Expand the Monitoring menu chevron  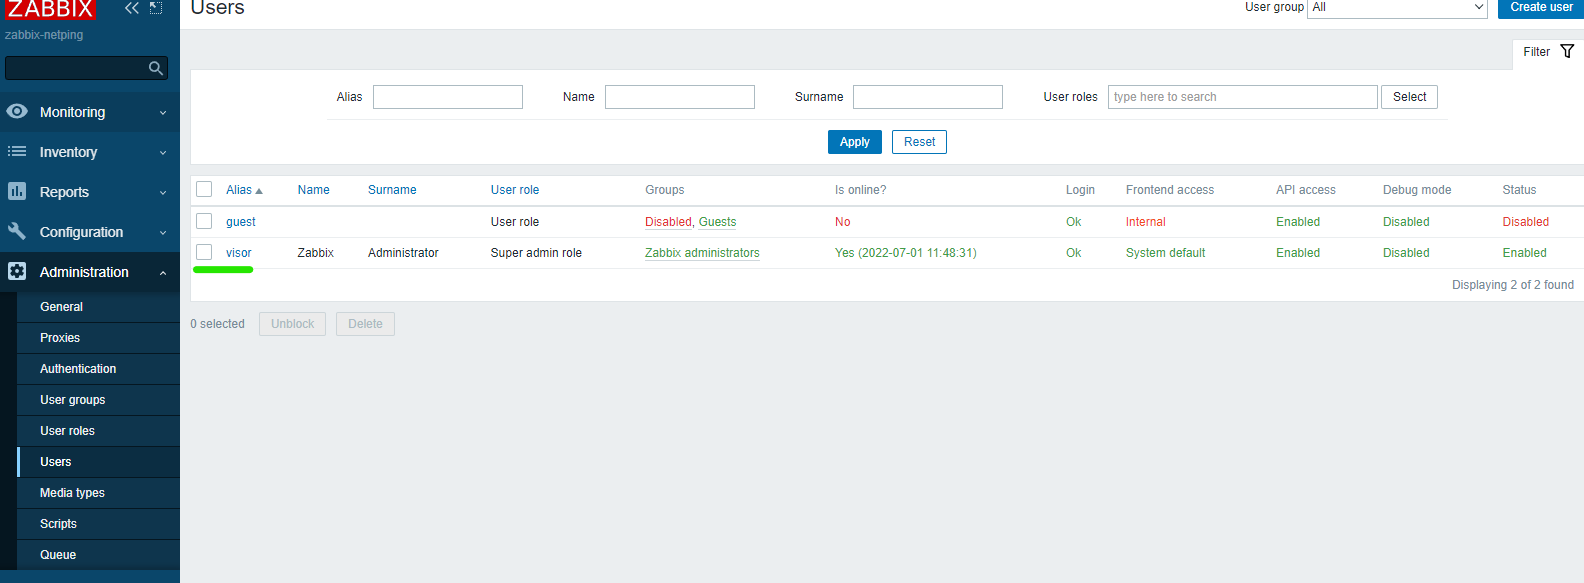click(163, 112)
